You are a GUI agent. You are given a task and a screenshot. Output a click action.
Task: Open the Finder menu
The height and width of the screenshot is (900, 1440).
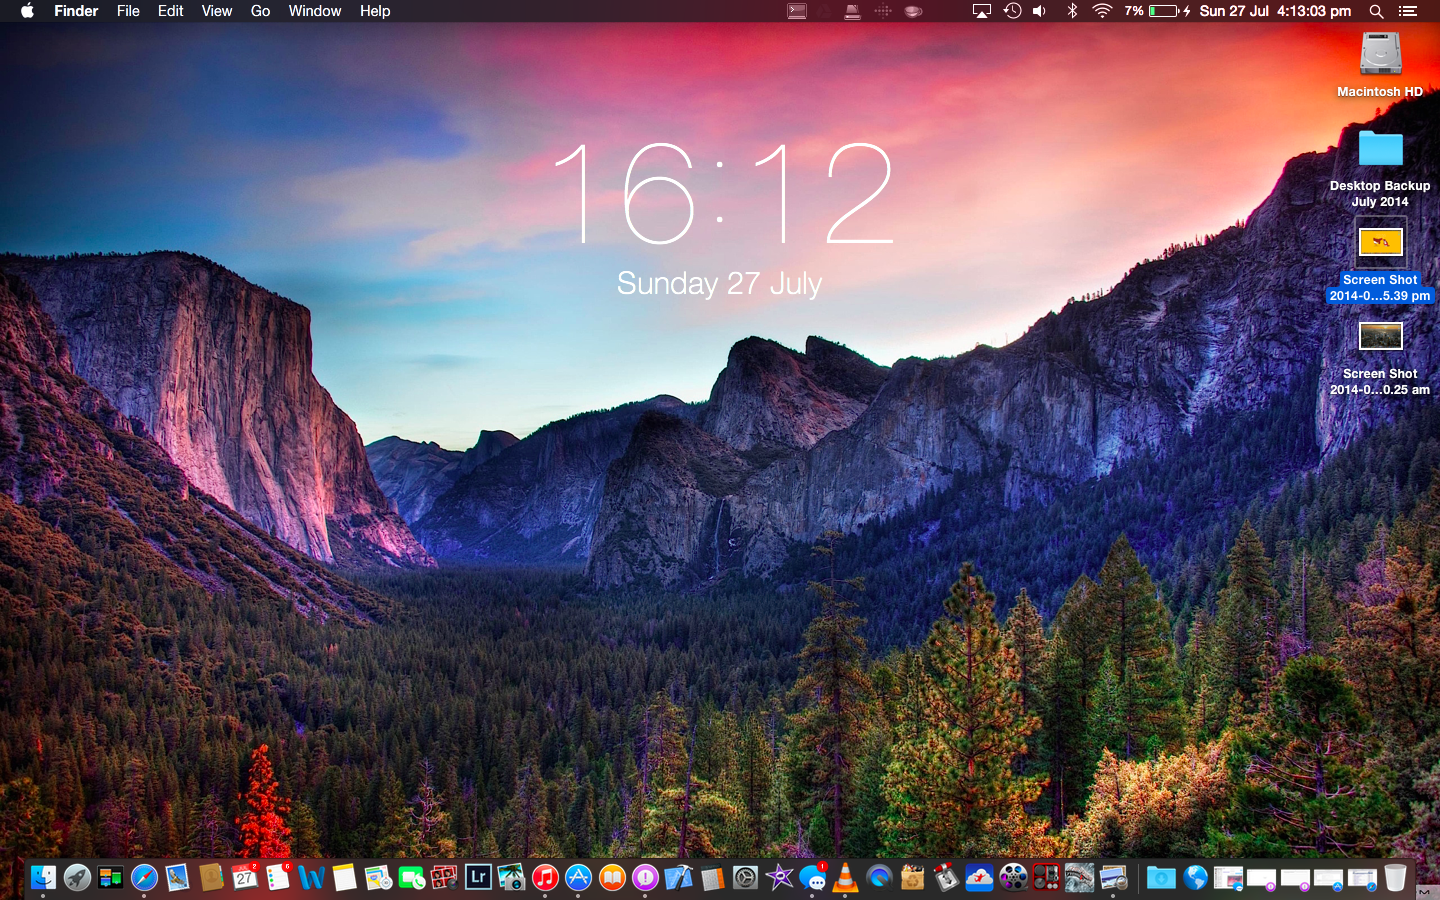point(76,11)
